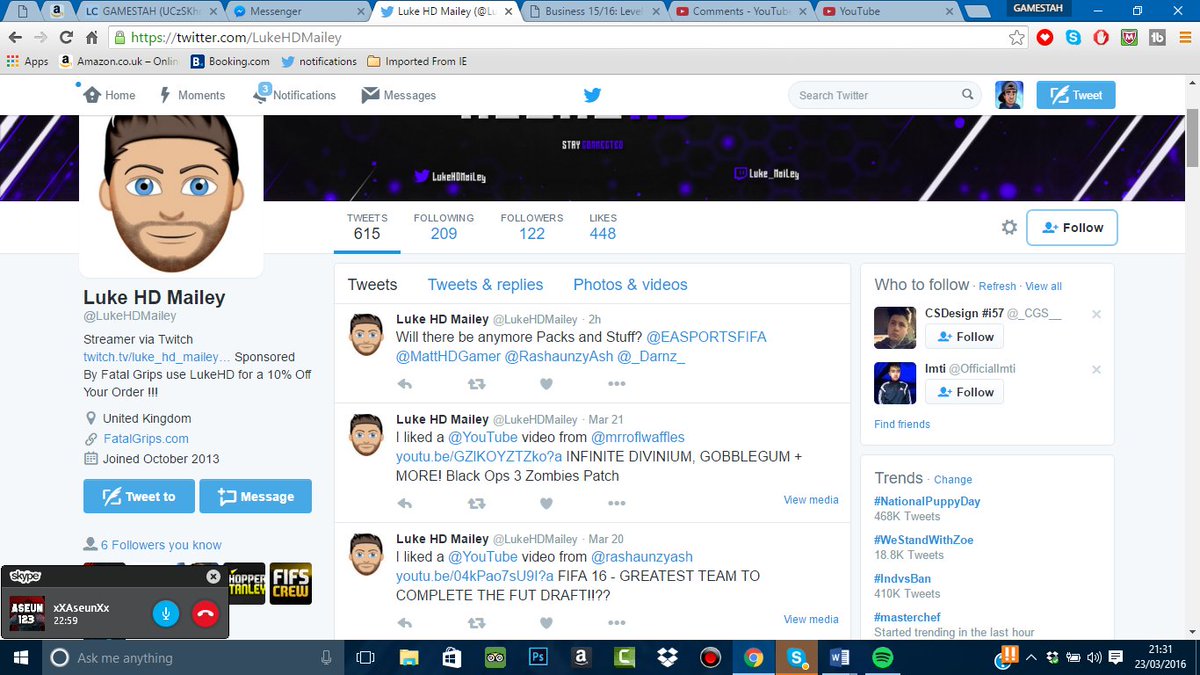View all Who to follow suggestions
Viewport: 1200px width, 675px height.
(x=1043, y=286)
